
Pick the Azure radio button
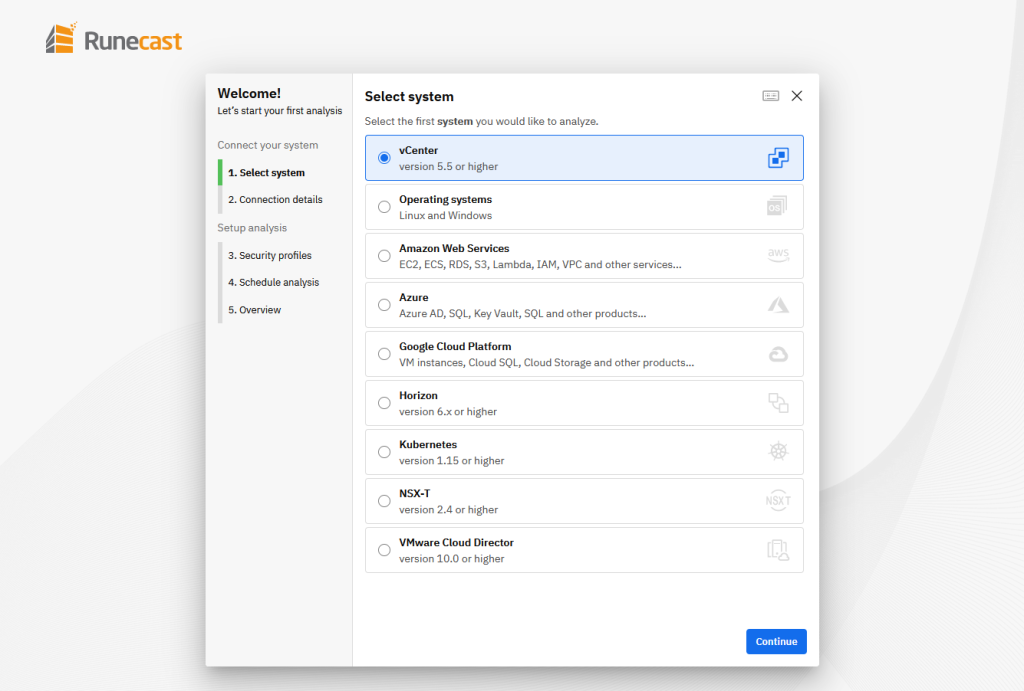point(384,305)
